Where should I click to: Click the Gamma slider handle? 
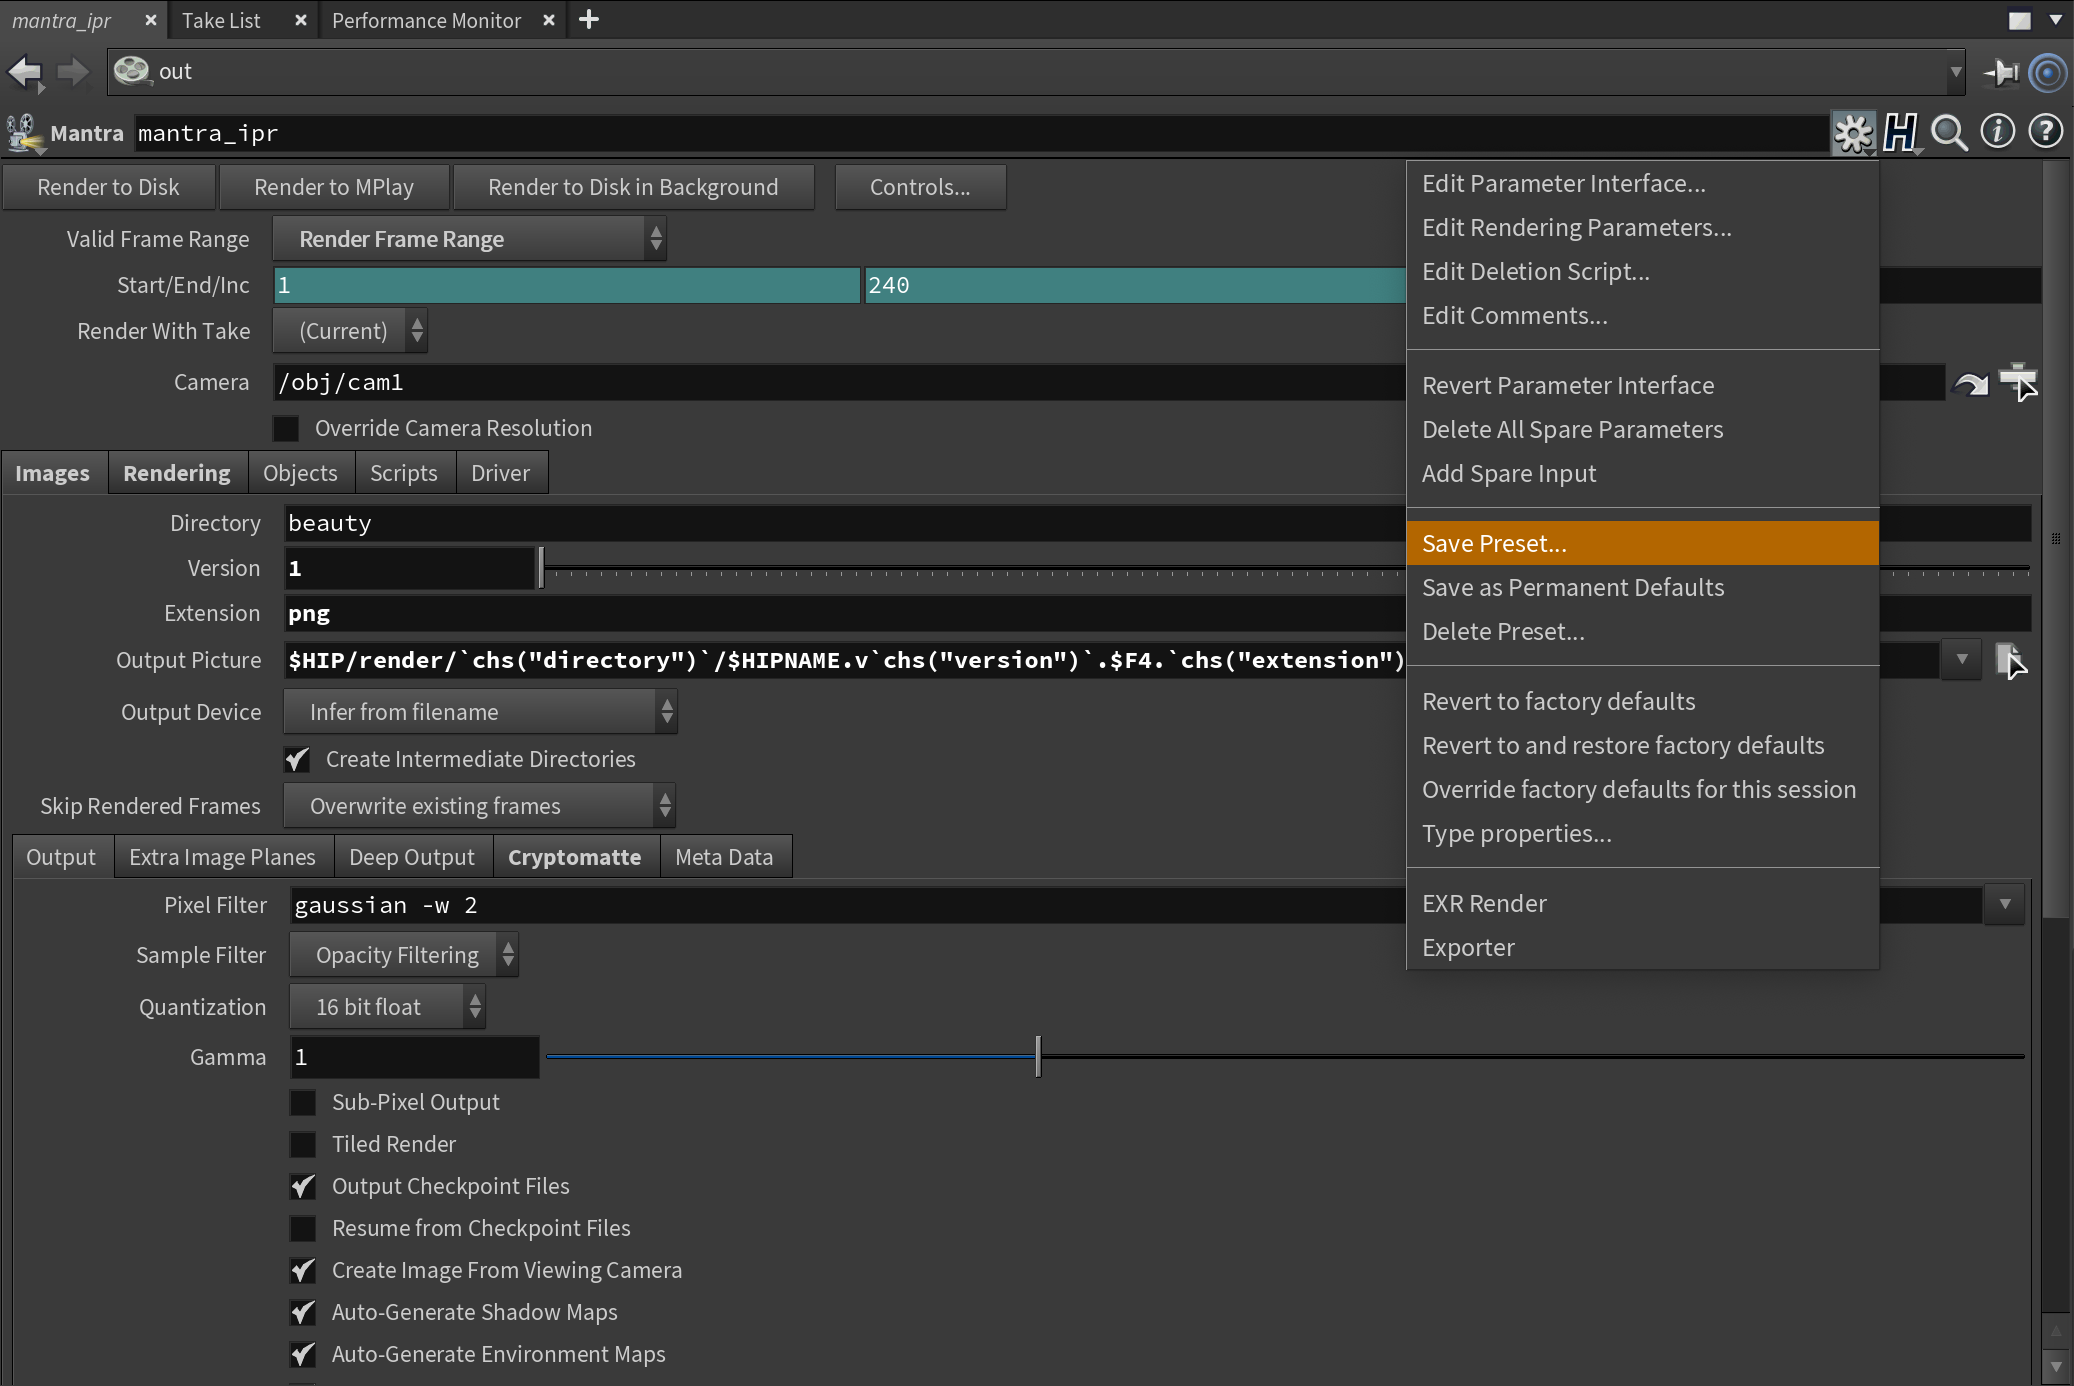[x=1038, y=1057]
